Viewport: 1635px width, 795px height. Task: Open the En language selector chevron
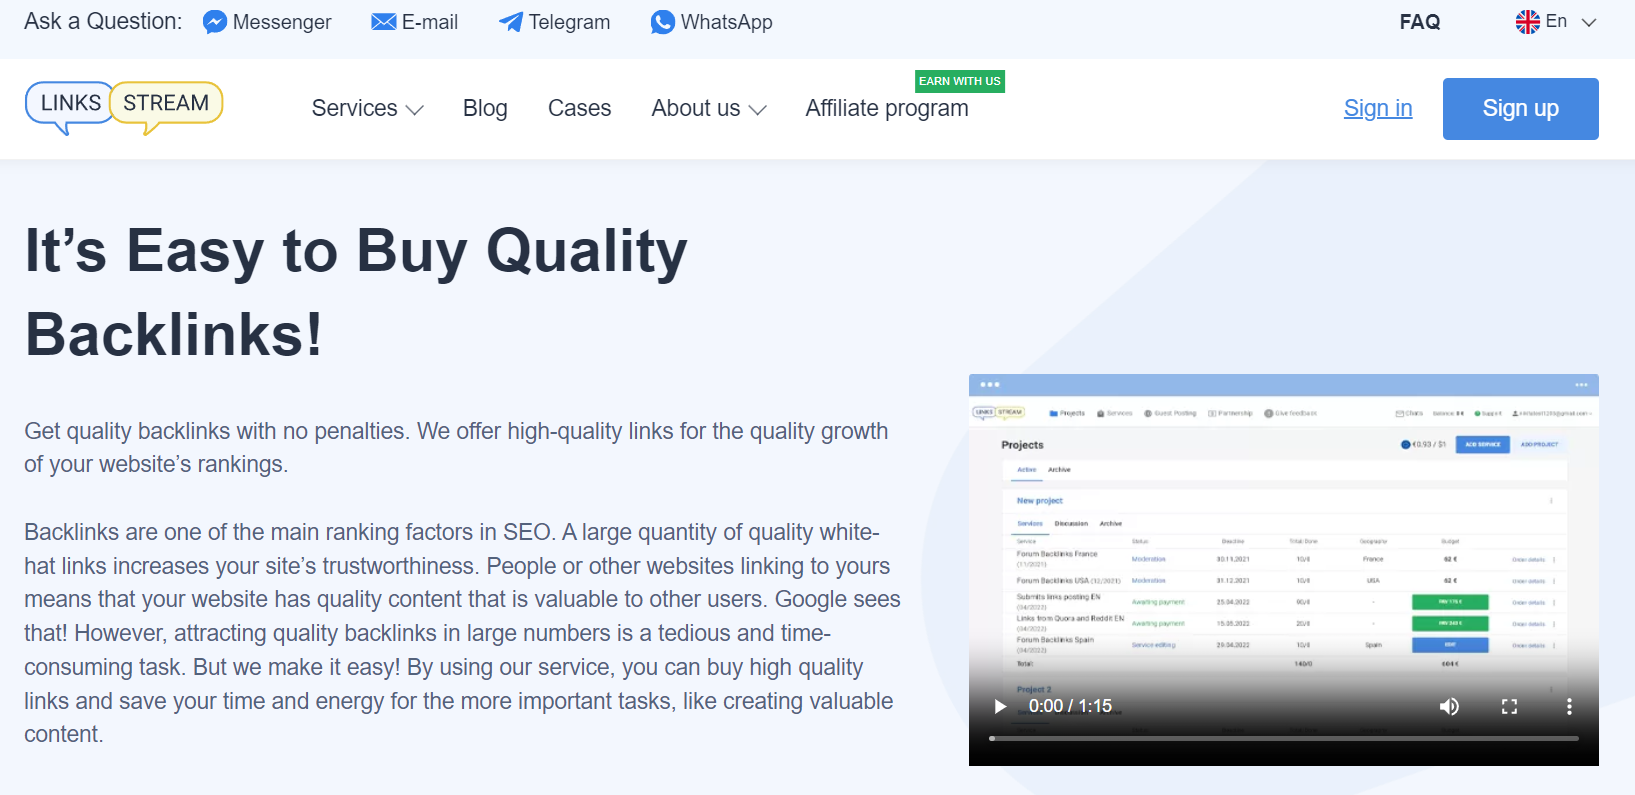coord(1589,22)
